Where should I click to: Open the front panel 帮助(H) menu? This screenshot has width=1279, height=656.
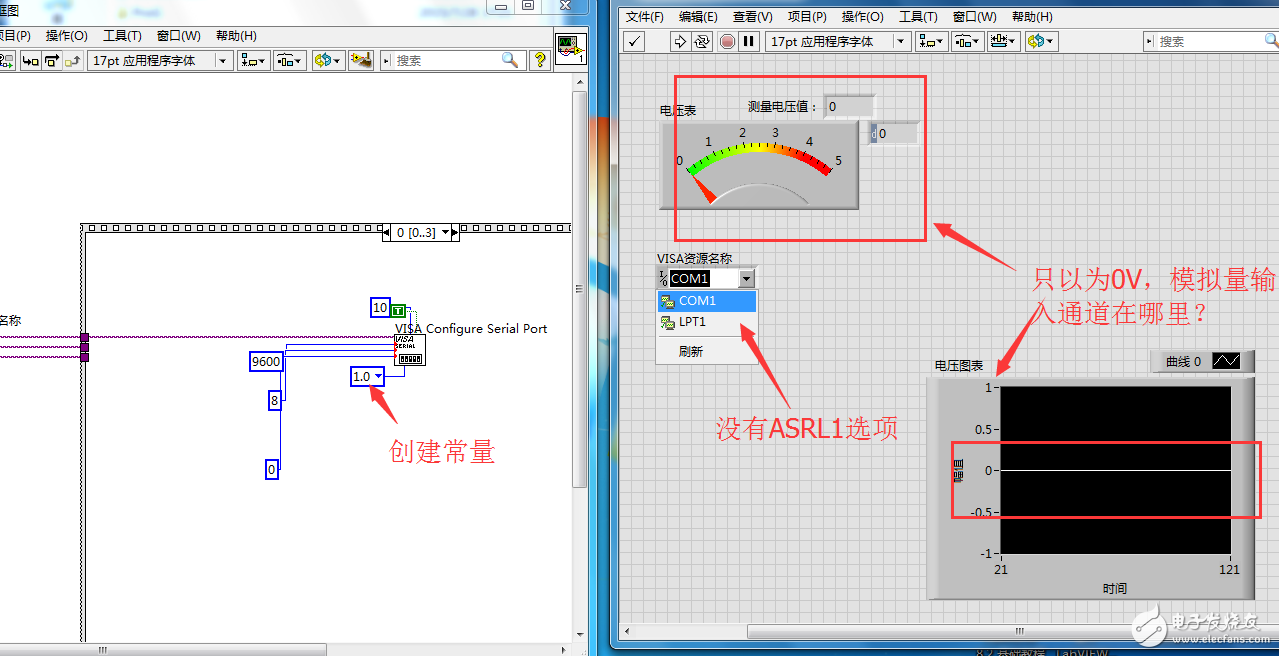(x=1032, y=17)
